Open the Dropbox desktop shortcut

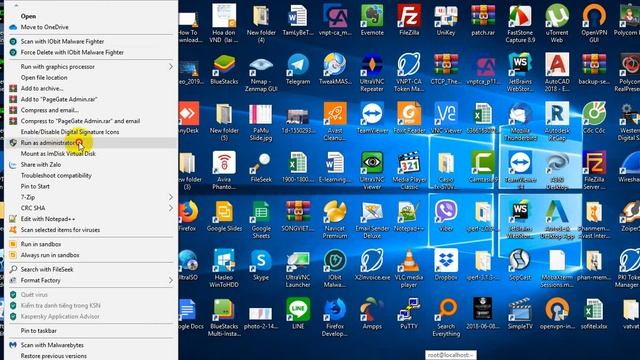pos(446,265)
